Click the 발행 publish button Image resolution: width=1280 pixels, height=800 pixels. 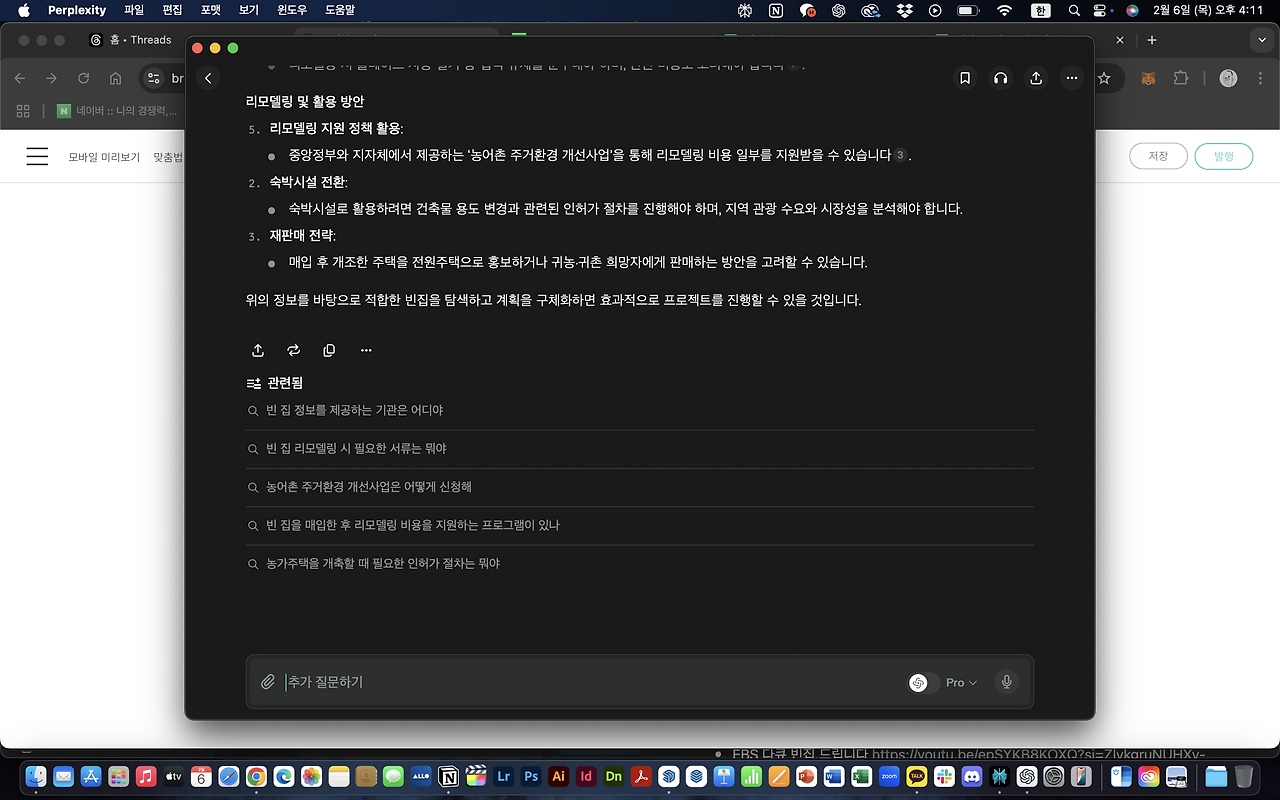[x=1223, y=156]
